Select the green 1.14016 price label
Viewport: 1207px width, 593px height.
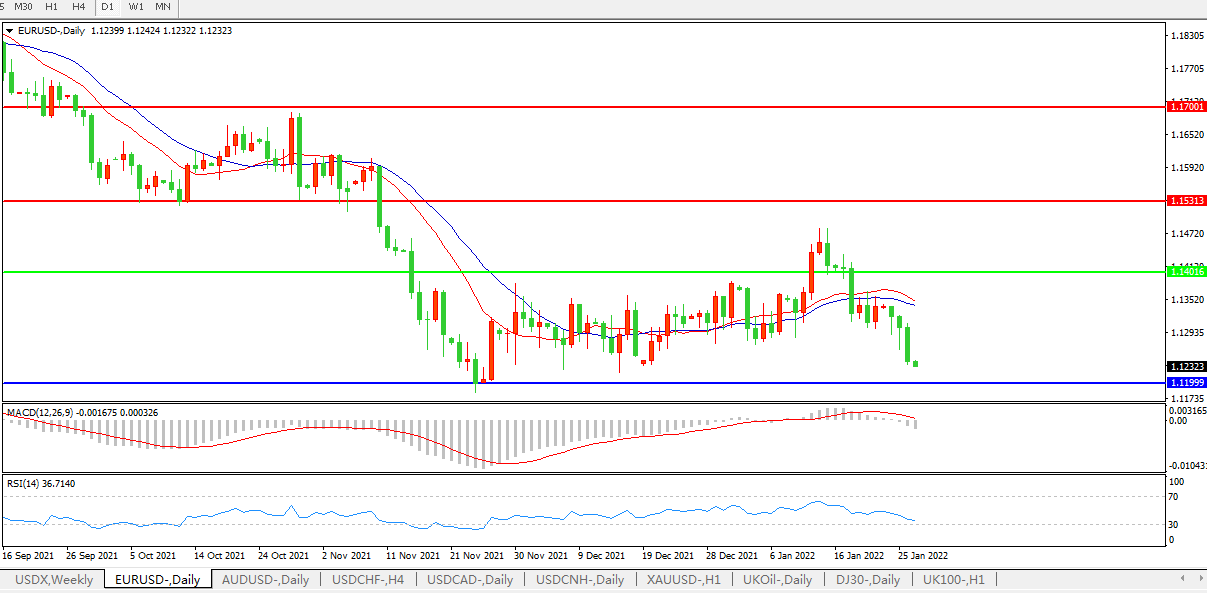[1186, 271]
